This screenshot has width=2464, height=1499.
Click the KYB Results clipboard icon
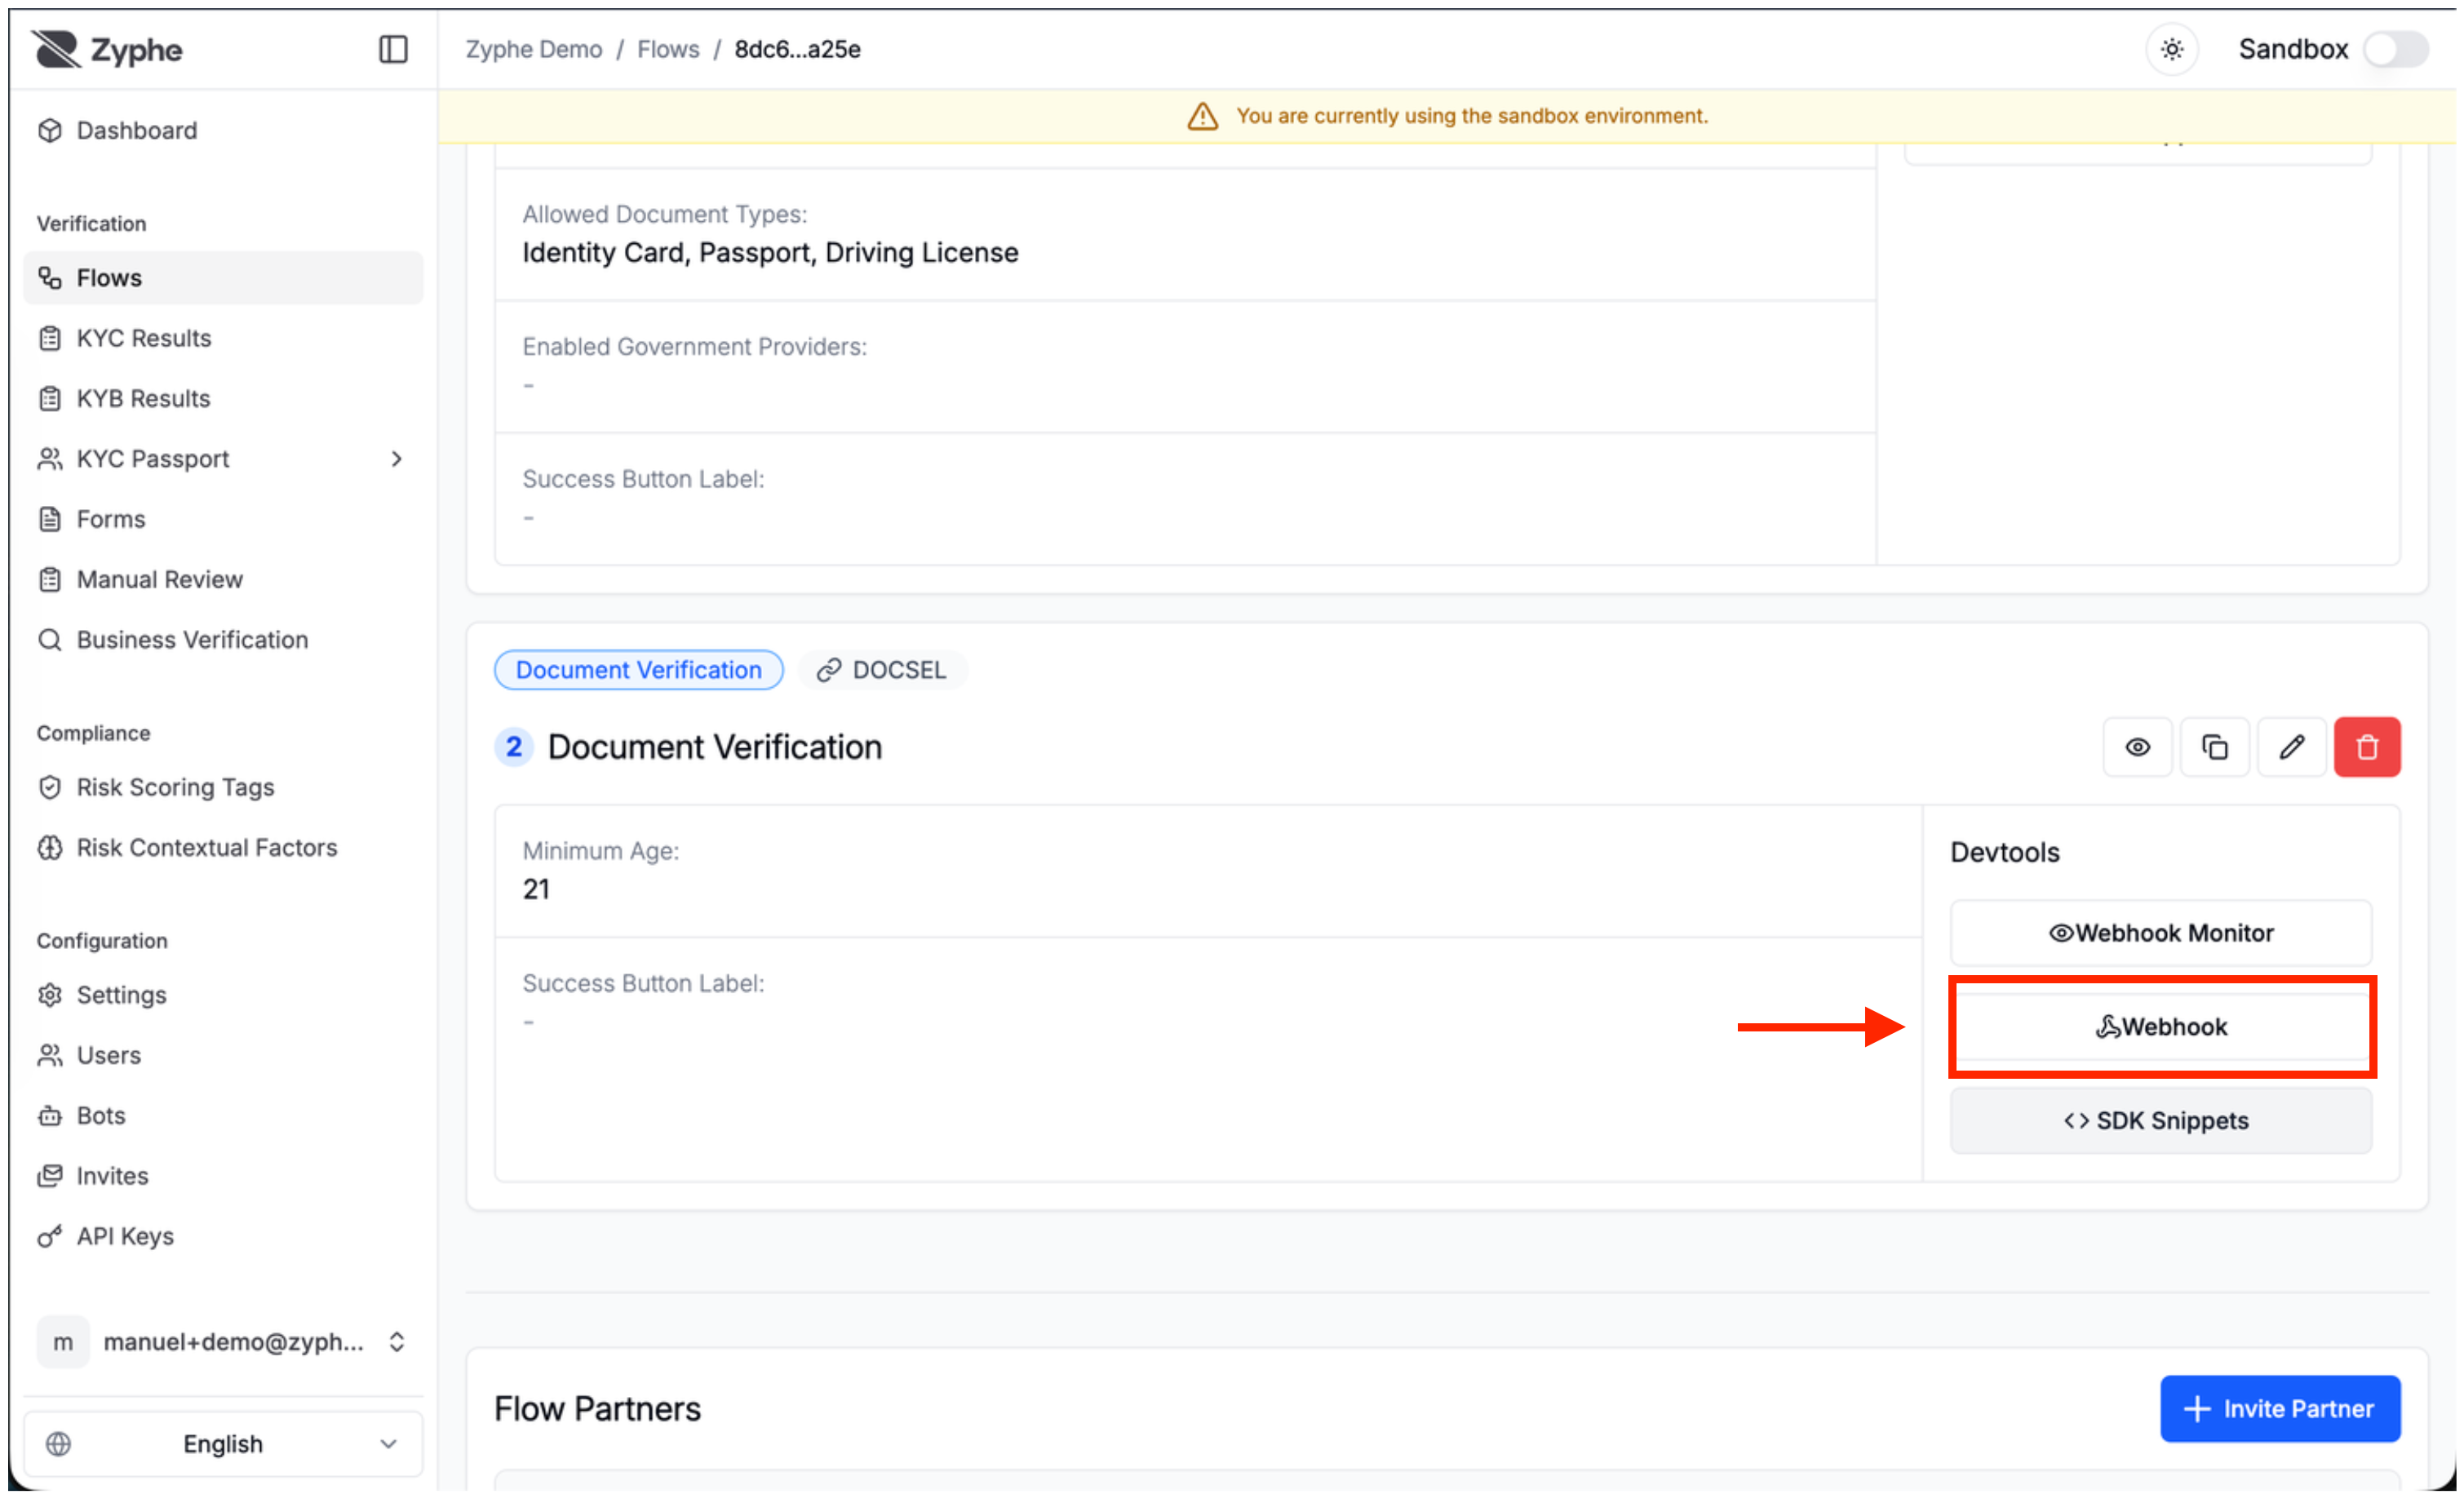[50, 398]
